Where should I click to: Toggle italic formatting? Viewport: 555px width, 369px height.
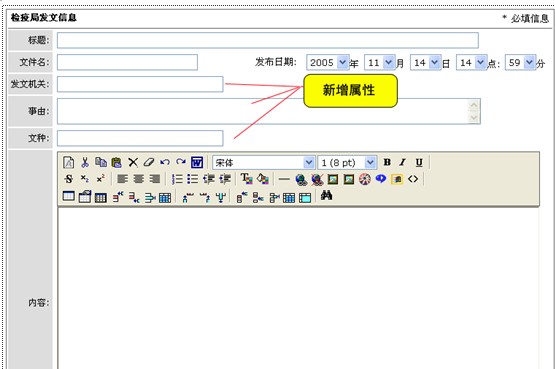[x=402, y=162]
